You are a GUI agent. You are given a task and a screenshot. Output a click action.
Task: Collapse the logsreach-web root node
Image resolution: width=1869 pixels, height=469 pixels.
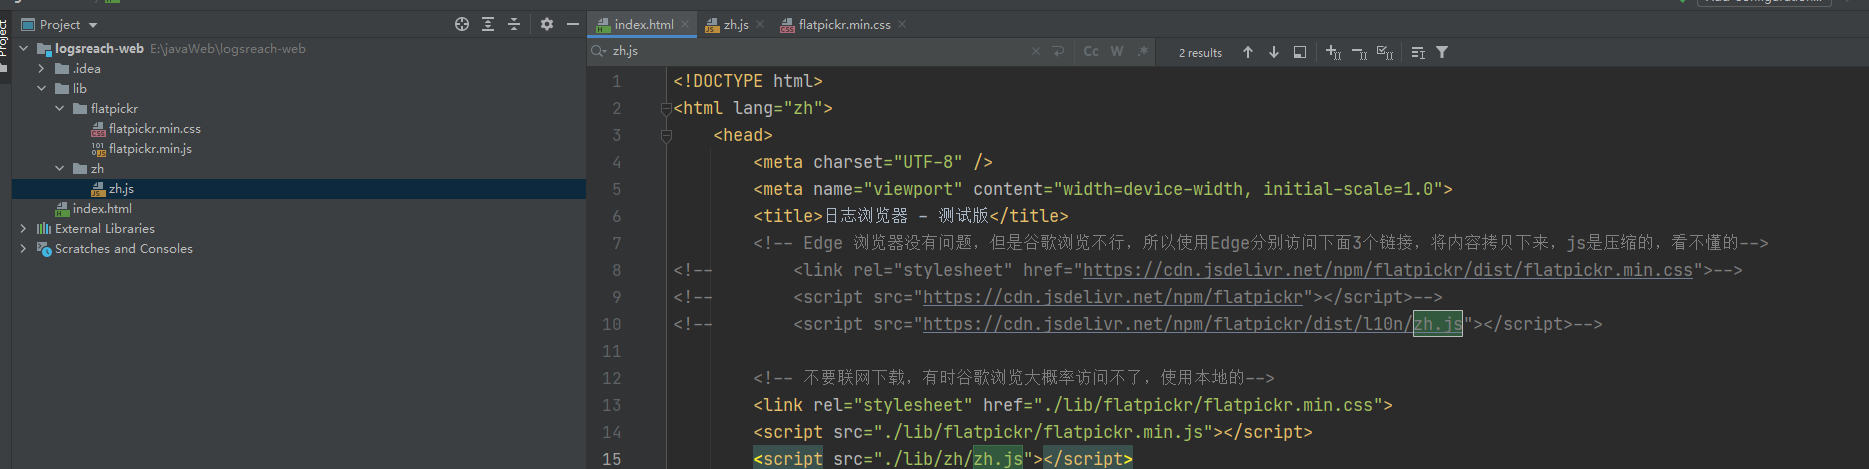24,48
